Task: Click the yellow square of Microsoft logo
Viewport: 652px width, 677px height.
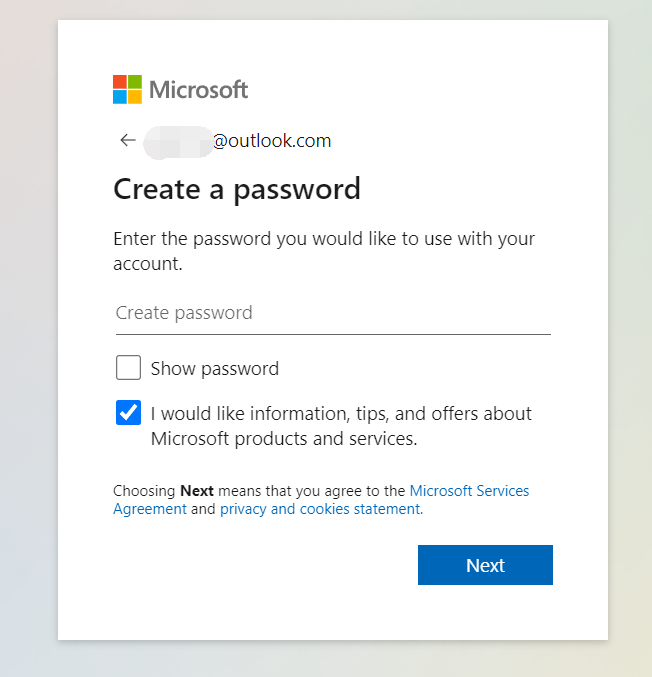Action: coord(135,97)
